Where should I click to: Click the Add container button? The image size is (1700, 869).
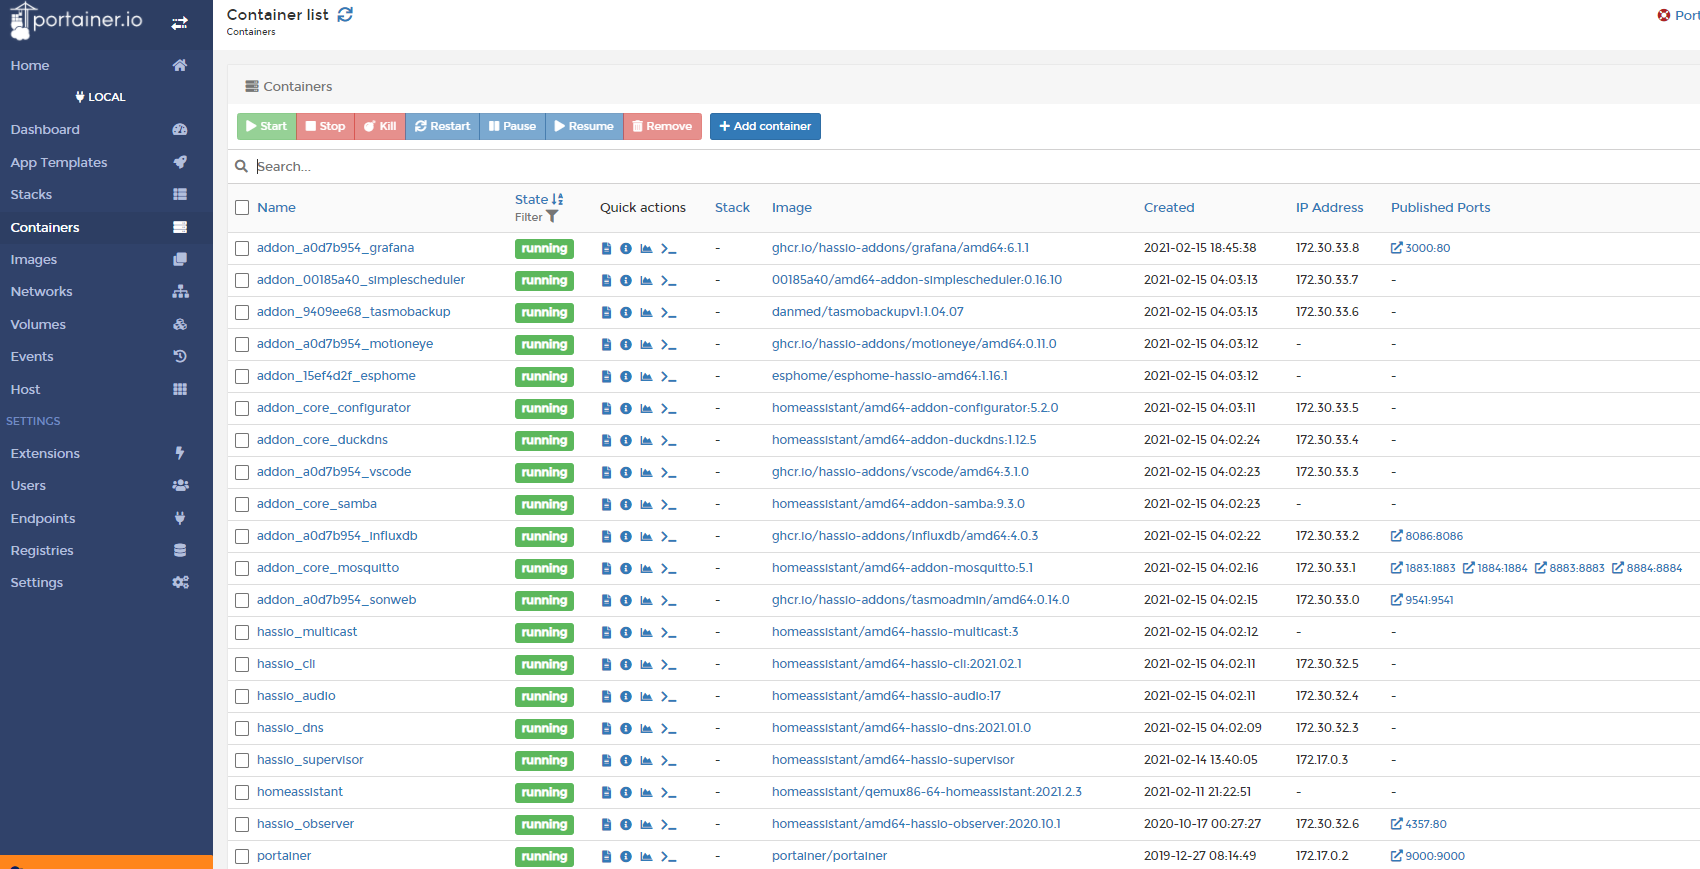click(765, 126)
